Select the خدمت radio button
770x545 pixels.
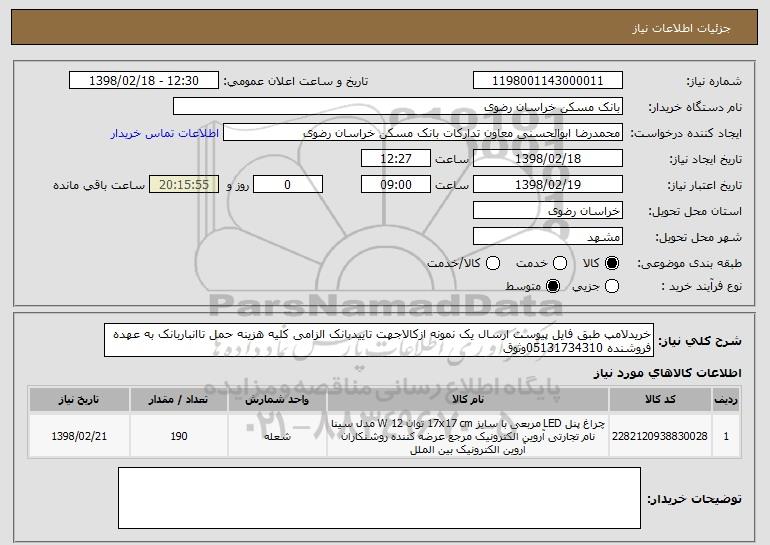pyautogui.click(x=560, y=263)
